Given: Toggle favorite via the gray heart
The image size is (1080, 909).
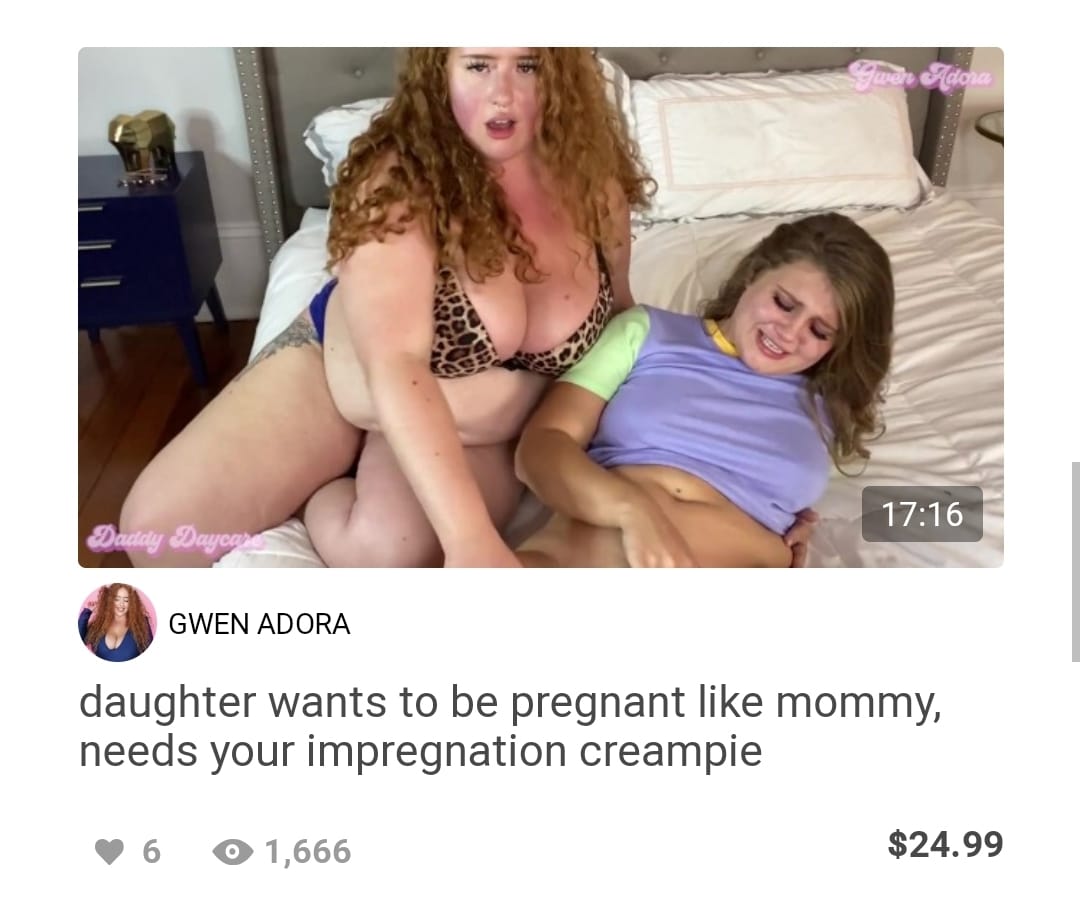Looking at the screenshot, I should (109, 852).
